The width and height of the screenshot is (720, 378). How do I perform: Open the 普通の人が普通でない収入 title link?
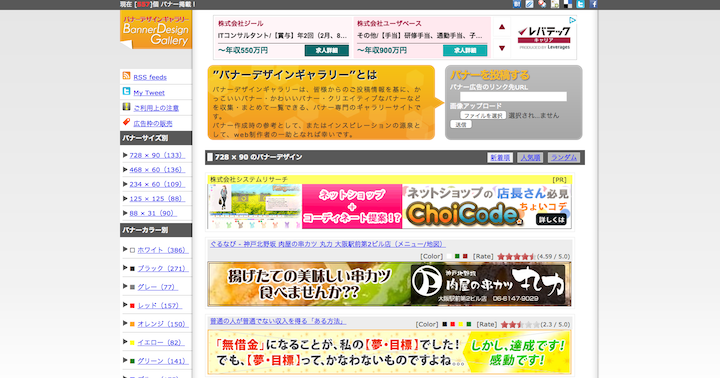(x=277, y=322)
